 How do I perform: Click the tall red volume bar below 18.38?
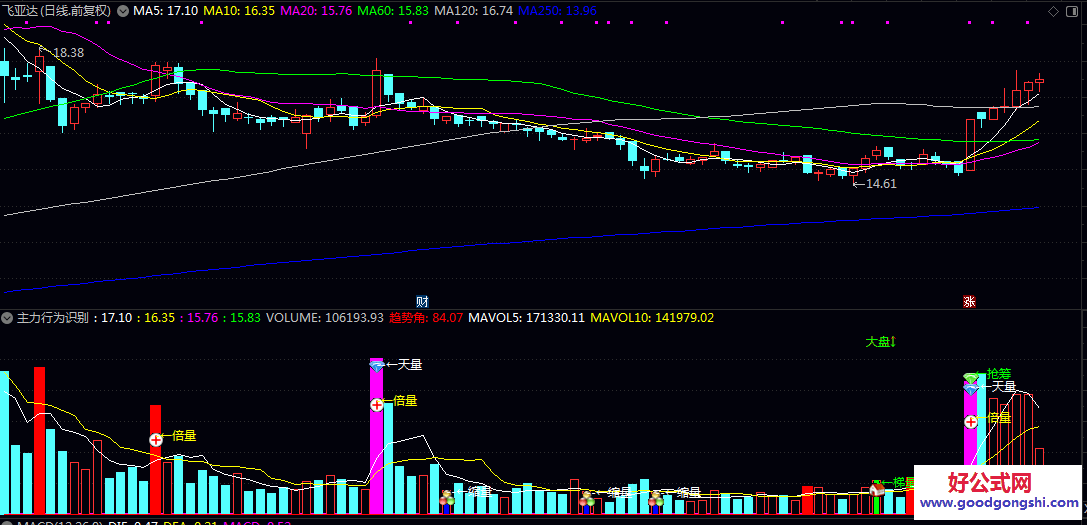pos(40,441)
